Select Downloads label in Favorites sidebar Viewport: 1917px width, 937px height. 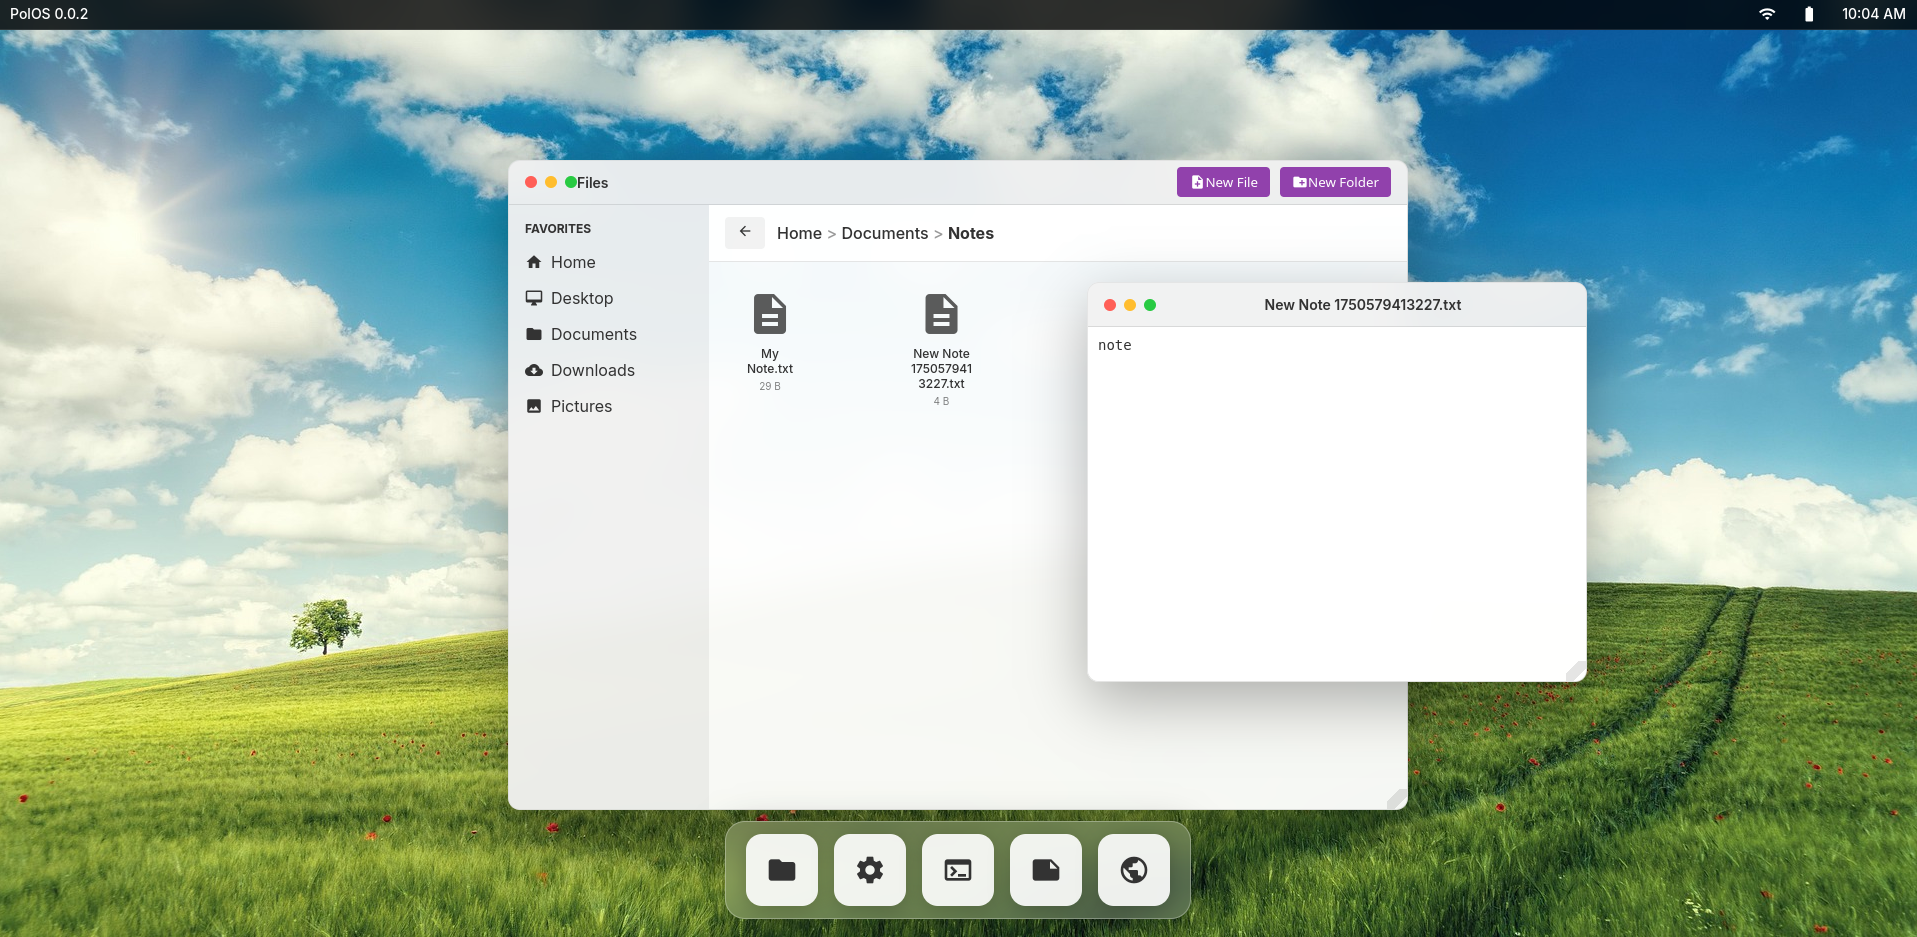[593, 370]
